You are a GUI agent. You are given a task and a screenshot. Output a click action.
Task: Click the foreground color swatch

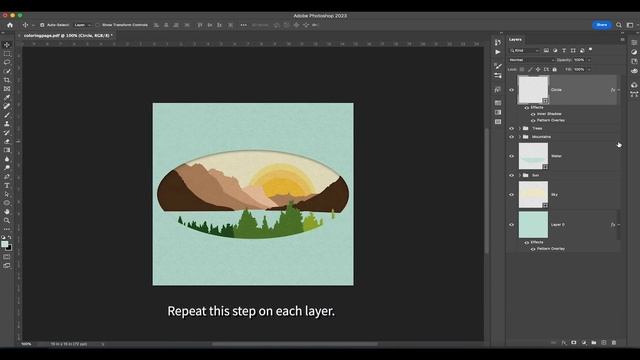pos(4,244)
